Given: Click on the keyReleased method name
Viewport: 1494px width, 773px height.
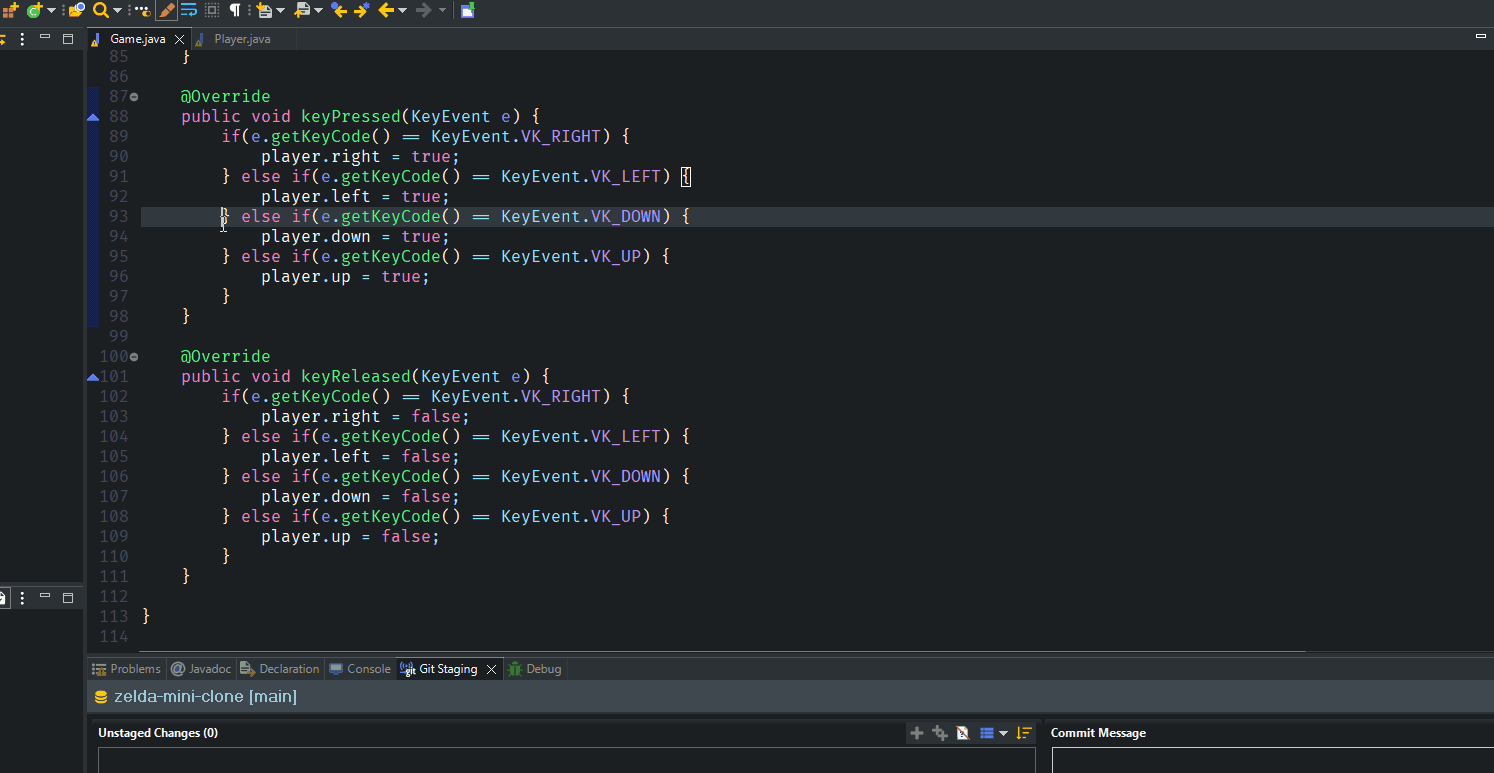Looking at the screenshot, I should point(355,376).
